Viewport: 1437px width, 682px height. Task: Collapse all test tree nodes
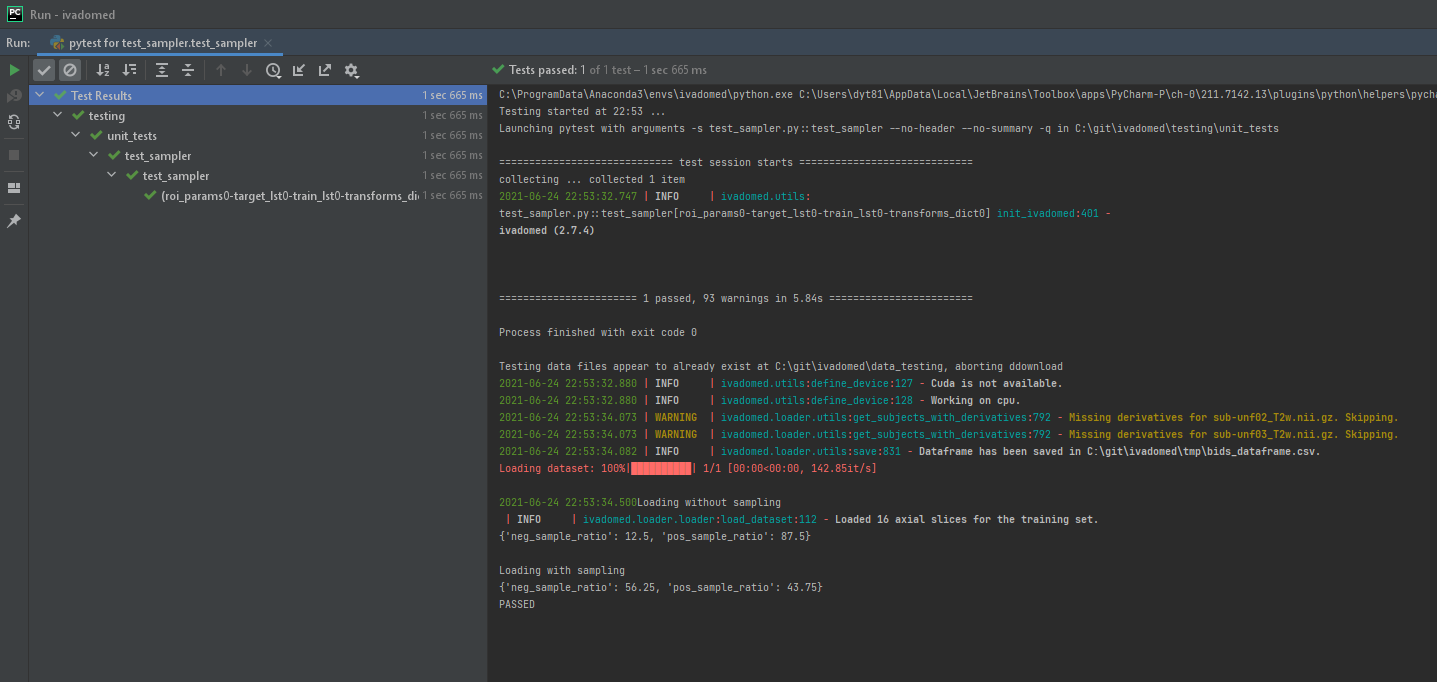coord(188,70)
